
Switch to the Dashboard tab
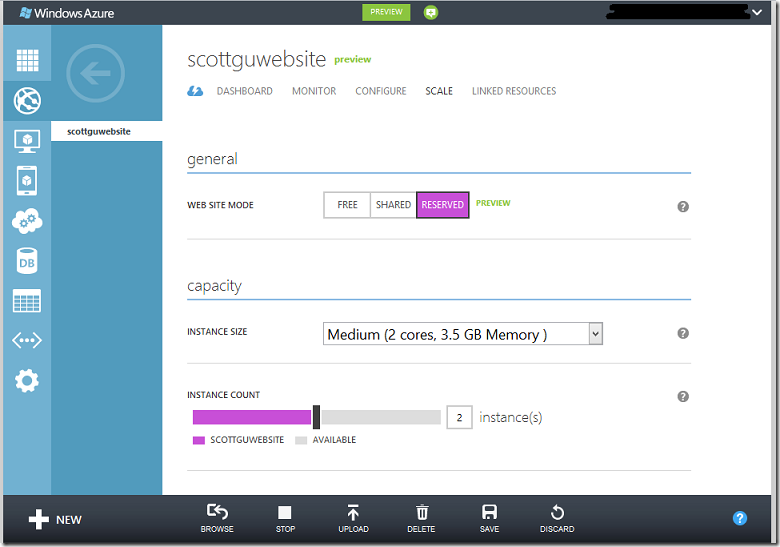click(x=245, y=91)
